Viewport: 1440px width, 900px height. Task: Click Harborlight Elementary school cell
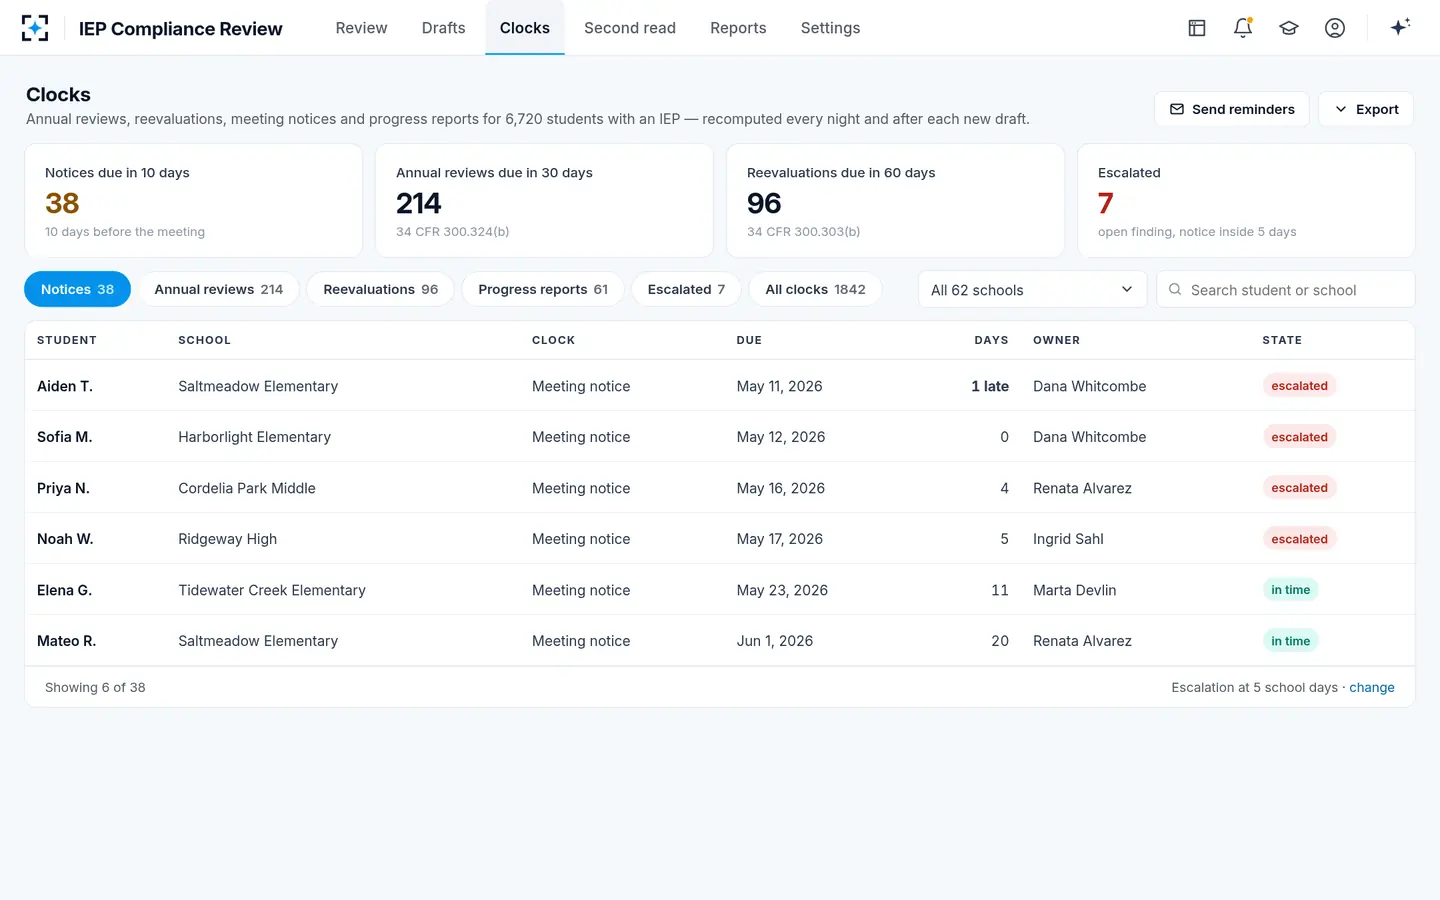tap(254, 437)
